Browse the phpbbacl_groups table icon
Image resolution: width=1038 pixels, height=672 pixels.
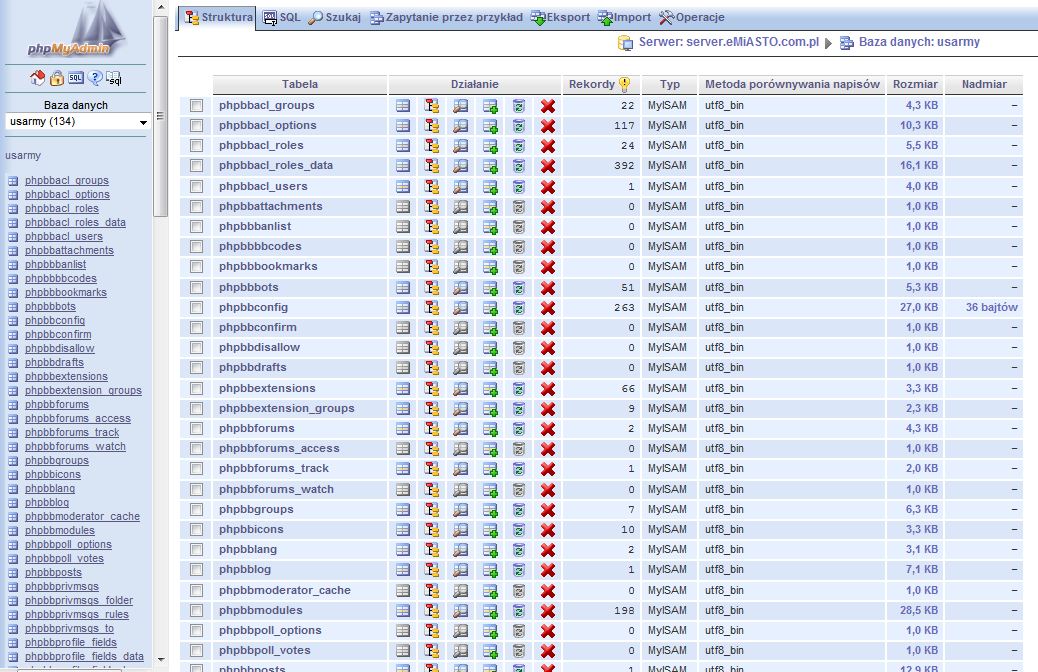pos(402,105)
